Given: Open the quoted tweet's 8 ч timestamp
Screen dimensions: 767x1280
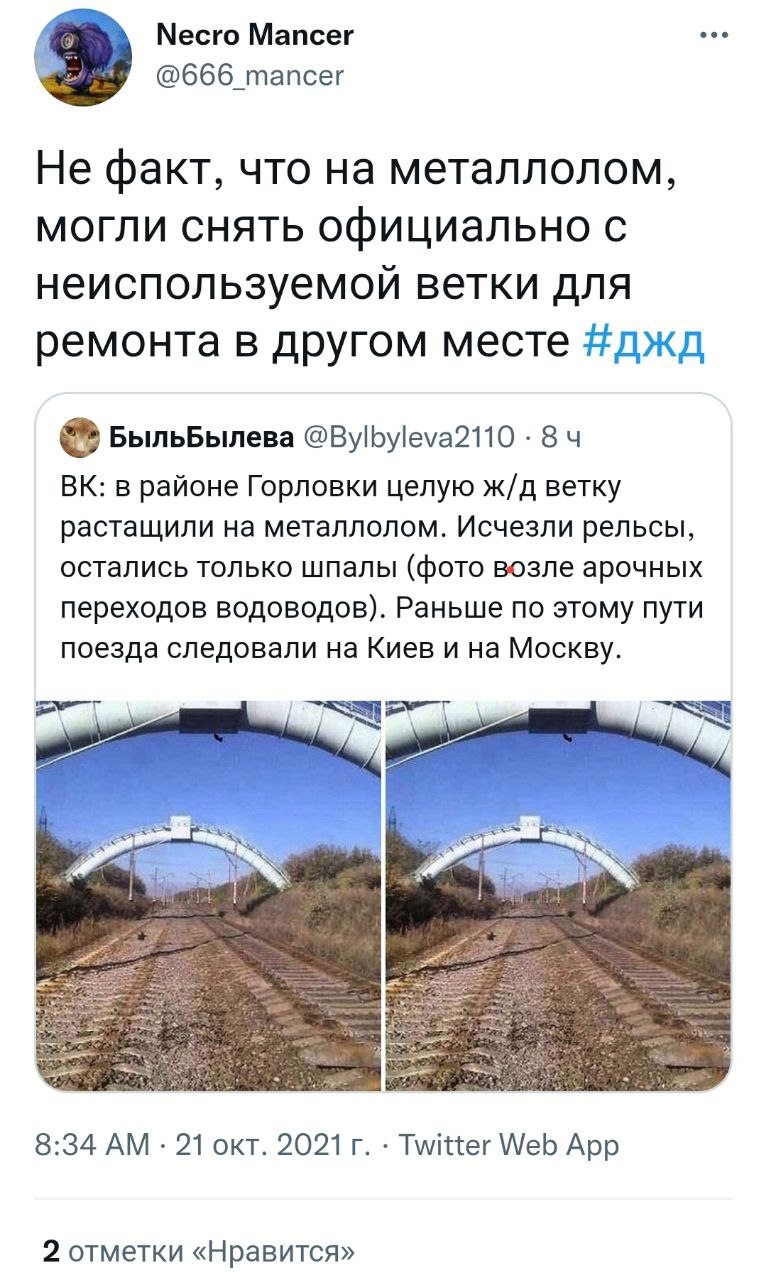Looking at the screenshot, I should coord(562,437).
